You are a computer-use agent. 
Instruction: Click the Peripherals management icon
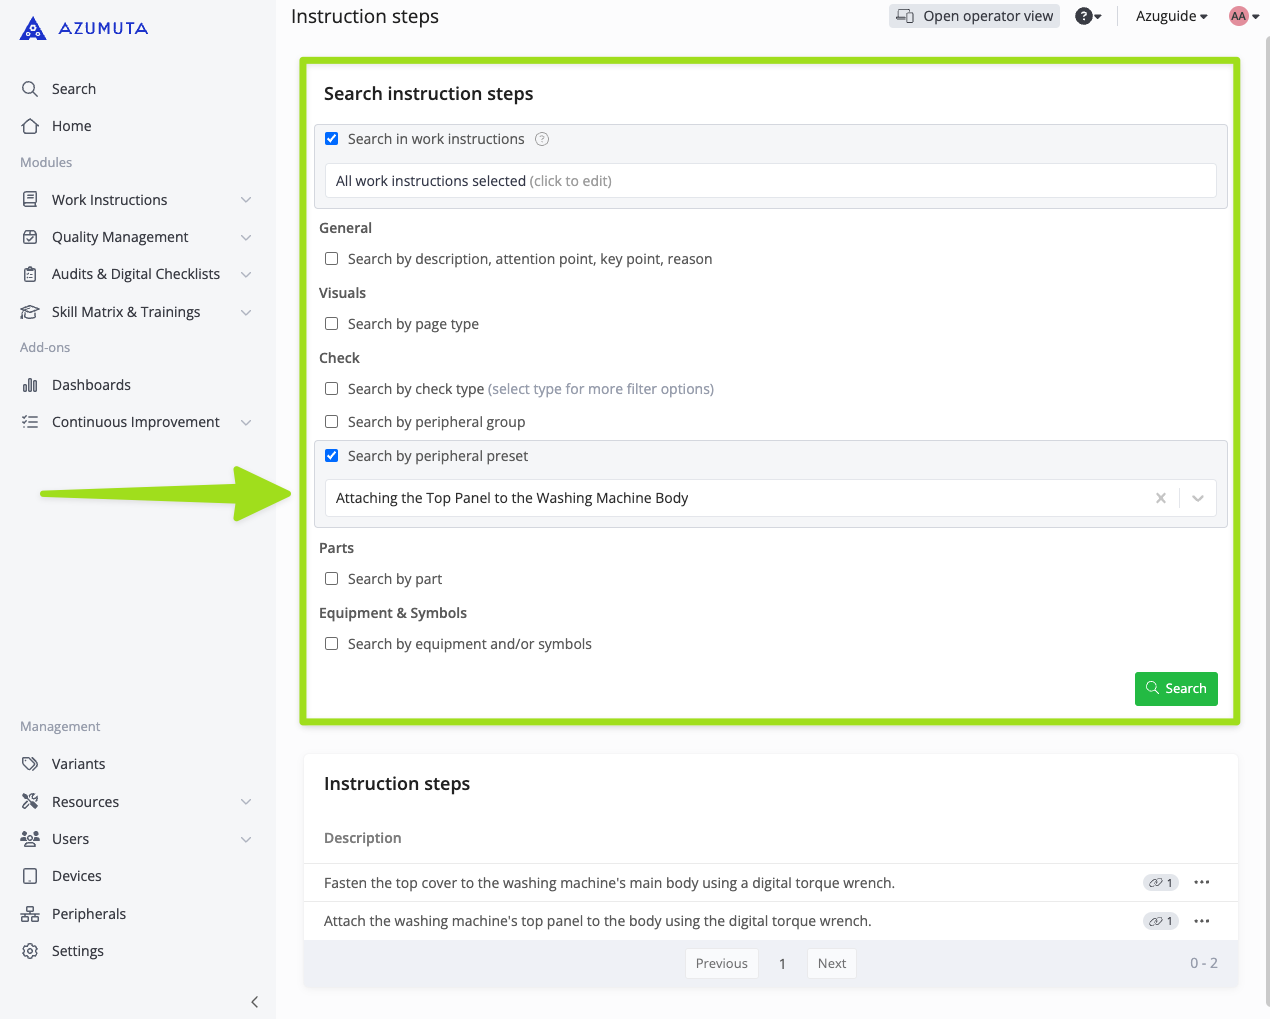click(x=30, y=913)
